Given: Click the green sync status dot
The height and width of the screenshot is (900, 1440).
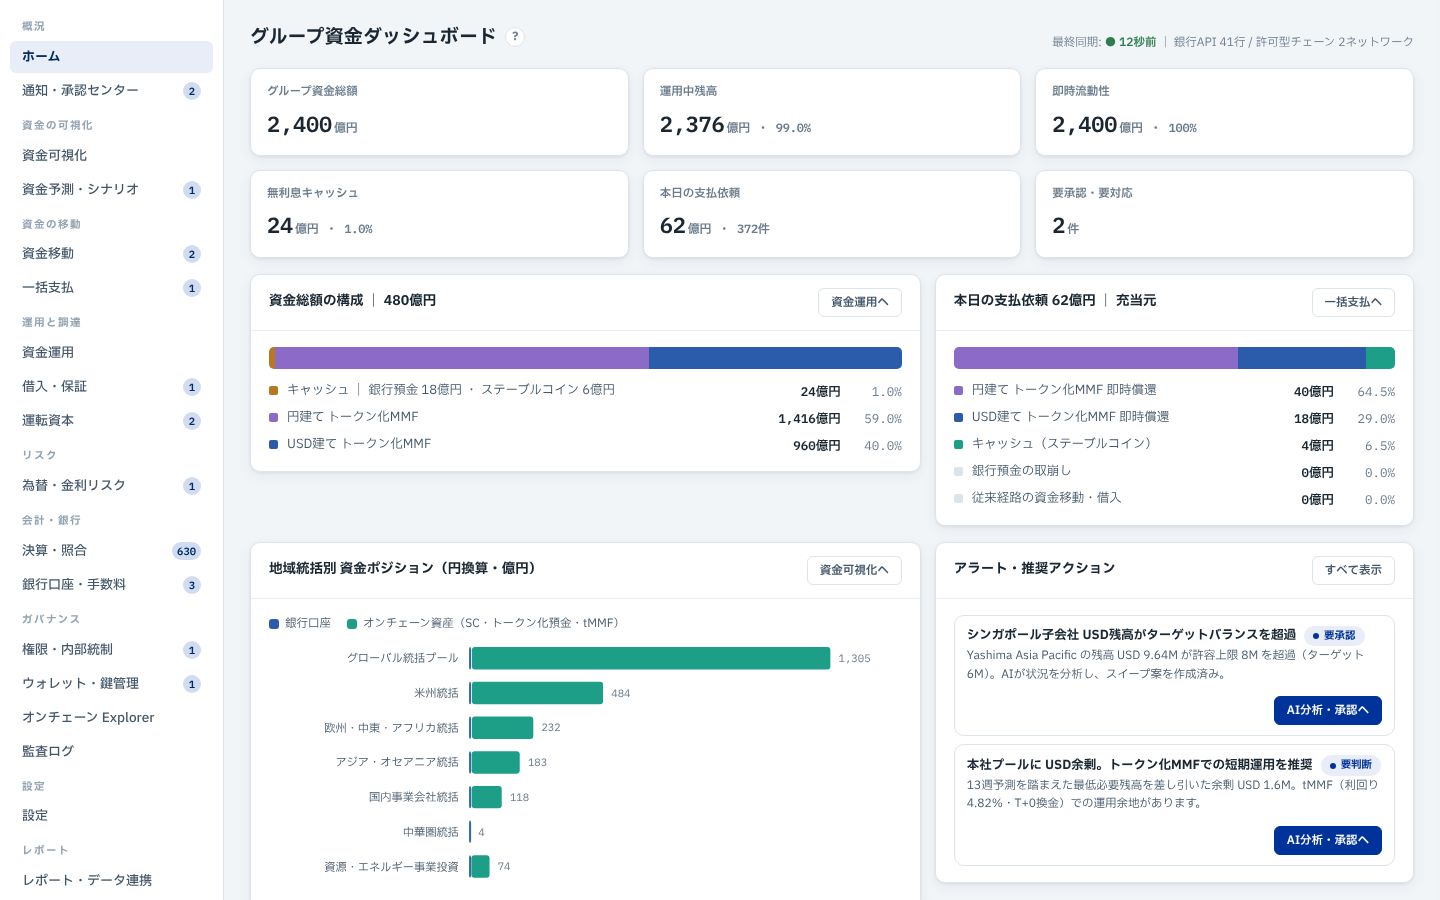Looking at the screenshot, I should [x=1110, y=42].
